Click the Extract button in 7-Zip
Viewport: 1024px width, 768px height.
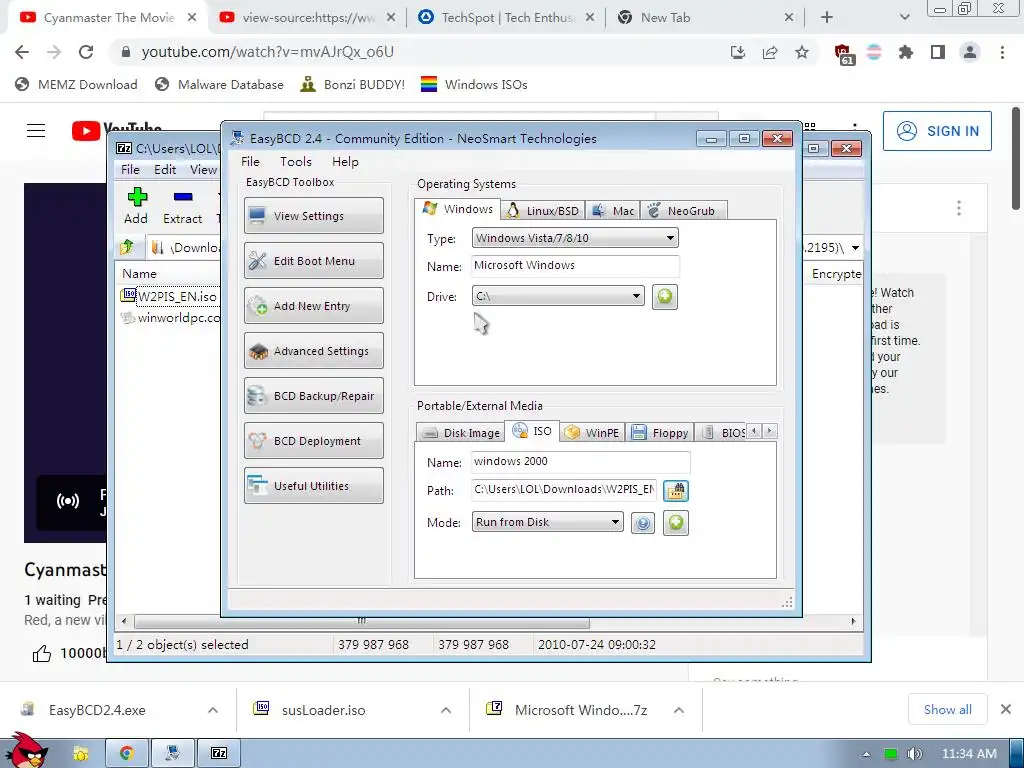pyautogui.click(x=182, y=205)
